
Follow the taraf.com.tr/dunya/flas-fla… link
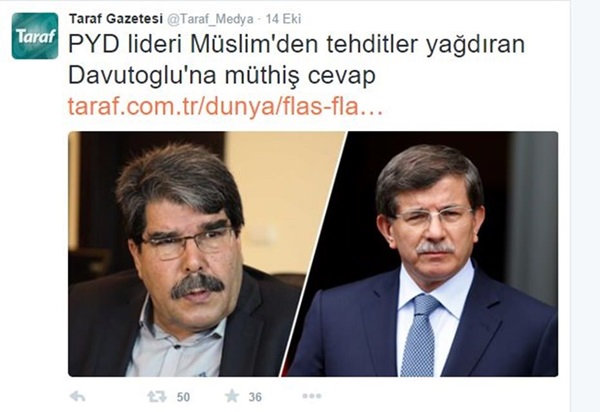point(225,107)
